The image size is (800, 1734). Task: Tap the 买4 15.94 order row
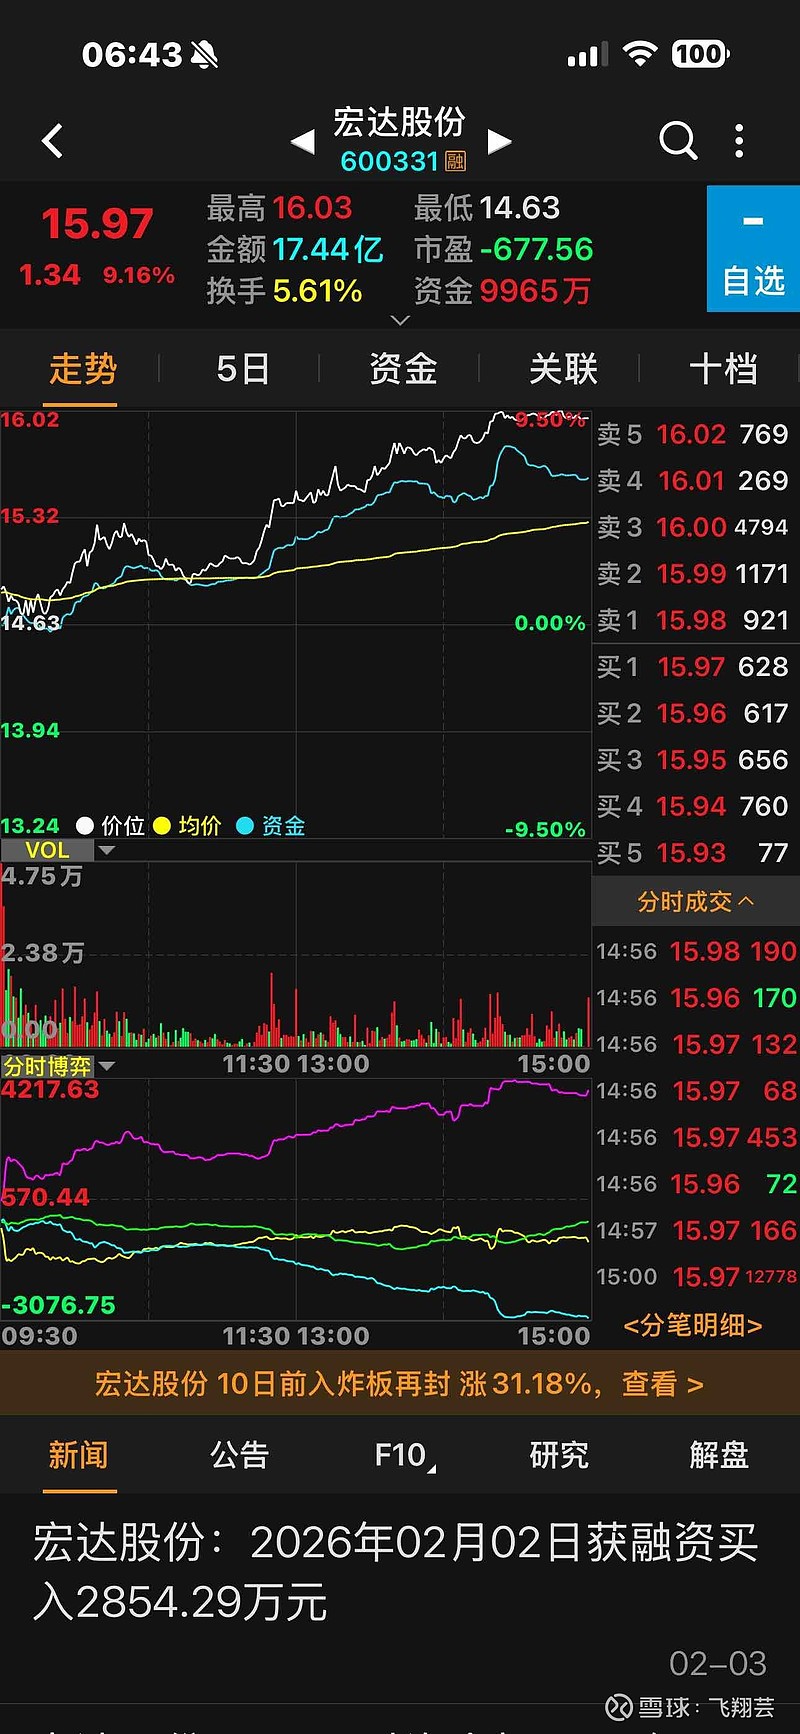pyautogui.click(x=694, y=806)
